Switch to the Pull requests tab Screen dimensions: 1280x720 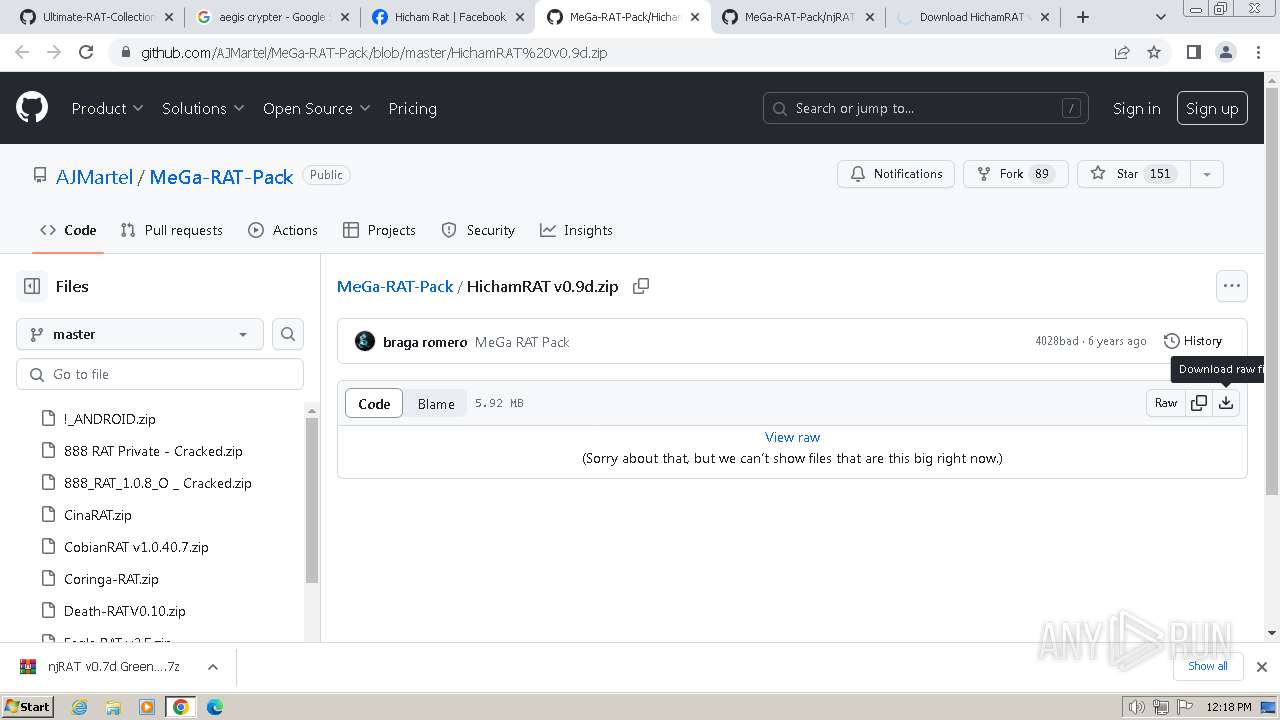pos(171,230)
